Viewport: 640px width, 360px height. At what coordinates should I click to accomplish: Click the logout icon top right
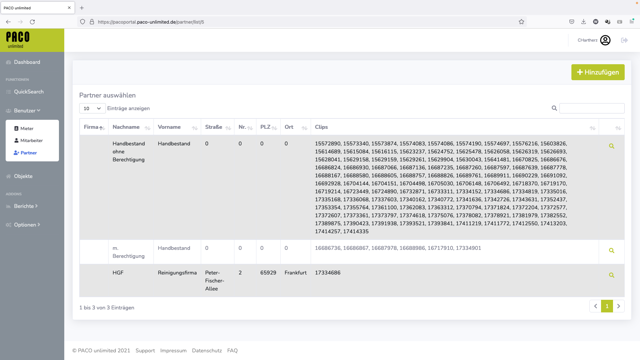tap(624, 40)
